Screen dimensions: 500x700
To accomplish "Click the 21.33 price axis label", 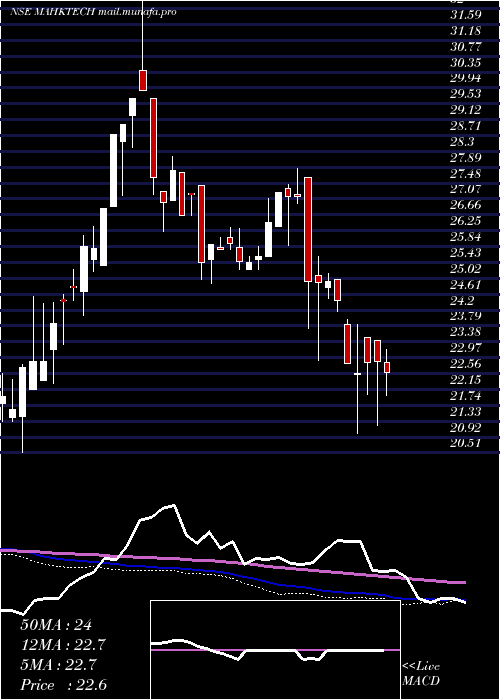I will pos(466,411).
